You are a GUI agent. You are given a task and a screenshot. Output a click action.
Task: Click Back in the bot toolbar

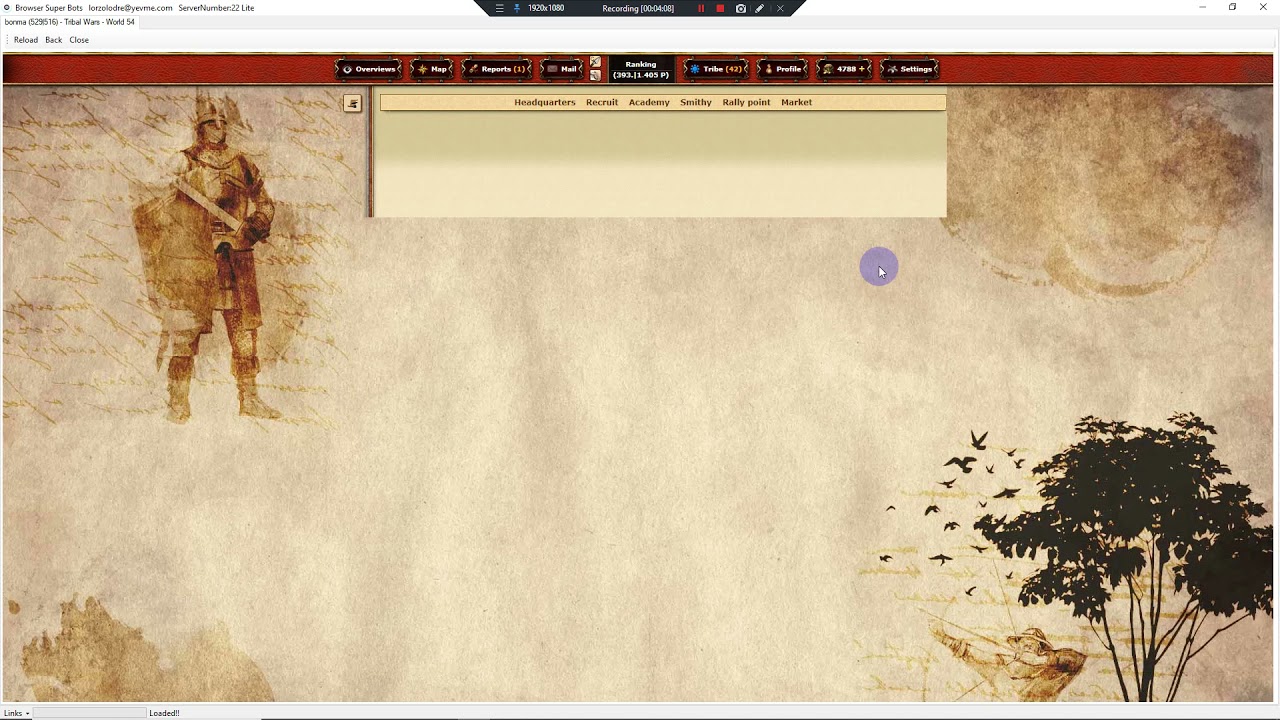coord(53,40)
